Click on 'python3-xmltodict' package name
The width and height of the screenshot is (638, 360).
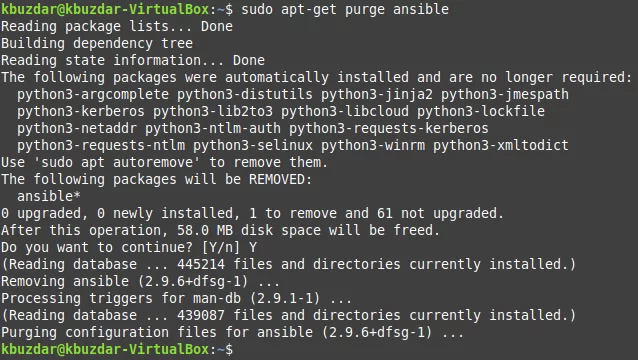tap(501, 145)
